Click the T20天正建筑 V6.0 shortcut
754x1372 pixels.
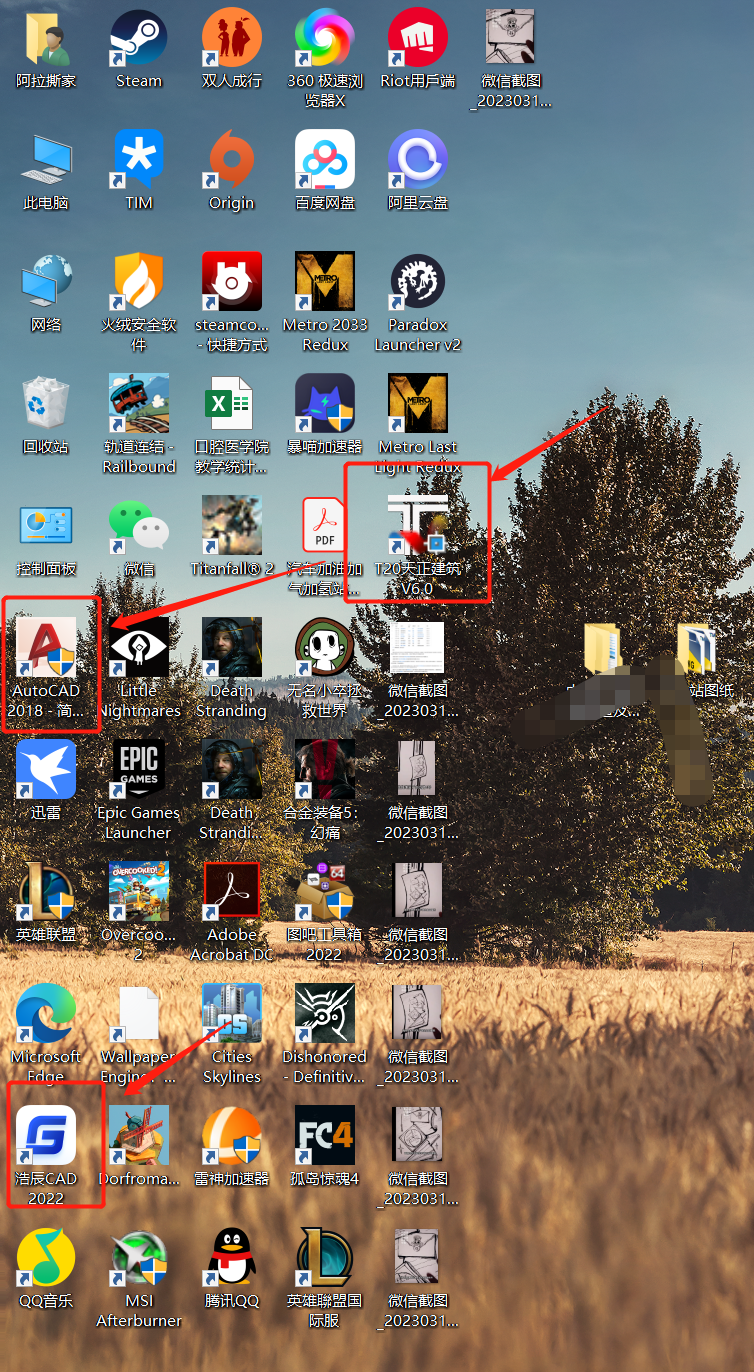pos(418,526)
